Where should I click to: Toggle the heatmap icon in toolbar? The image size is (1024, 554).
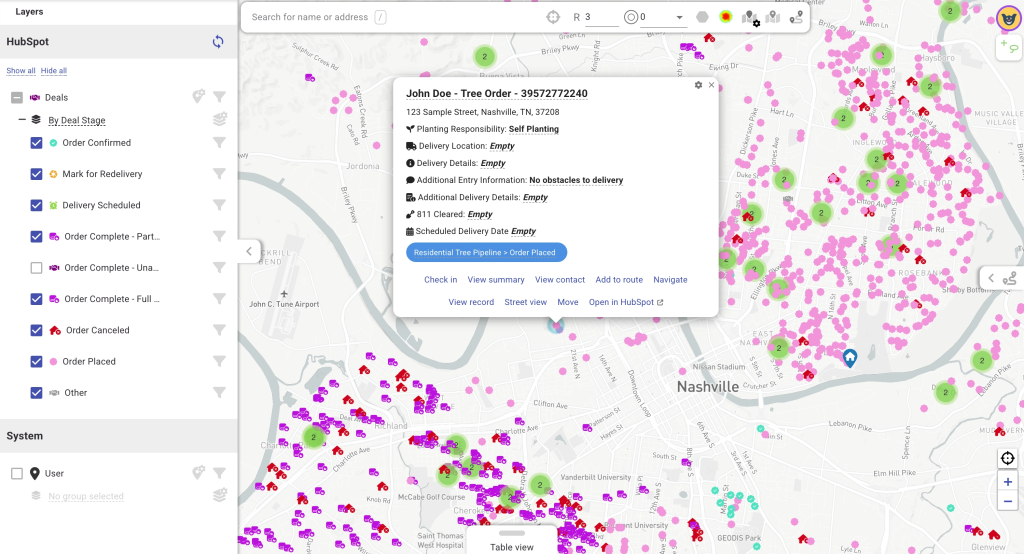(x=724, y=17)
